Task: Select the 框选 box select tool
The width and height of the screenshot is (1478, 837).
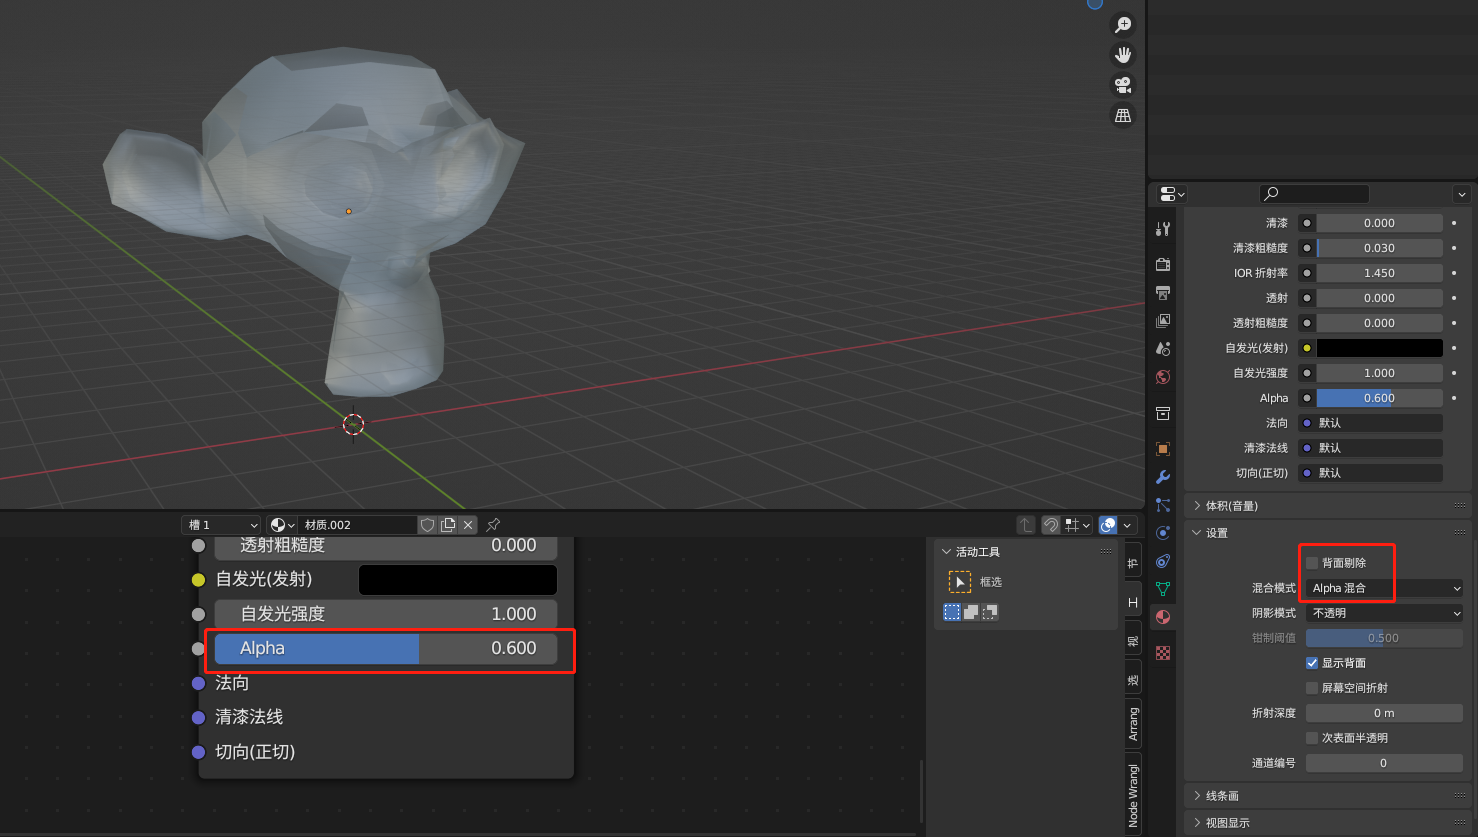Action: point(960,582)
